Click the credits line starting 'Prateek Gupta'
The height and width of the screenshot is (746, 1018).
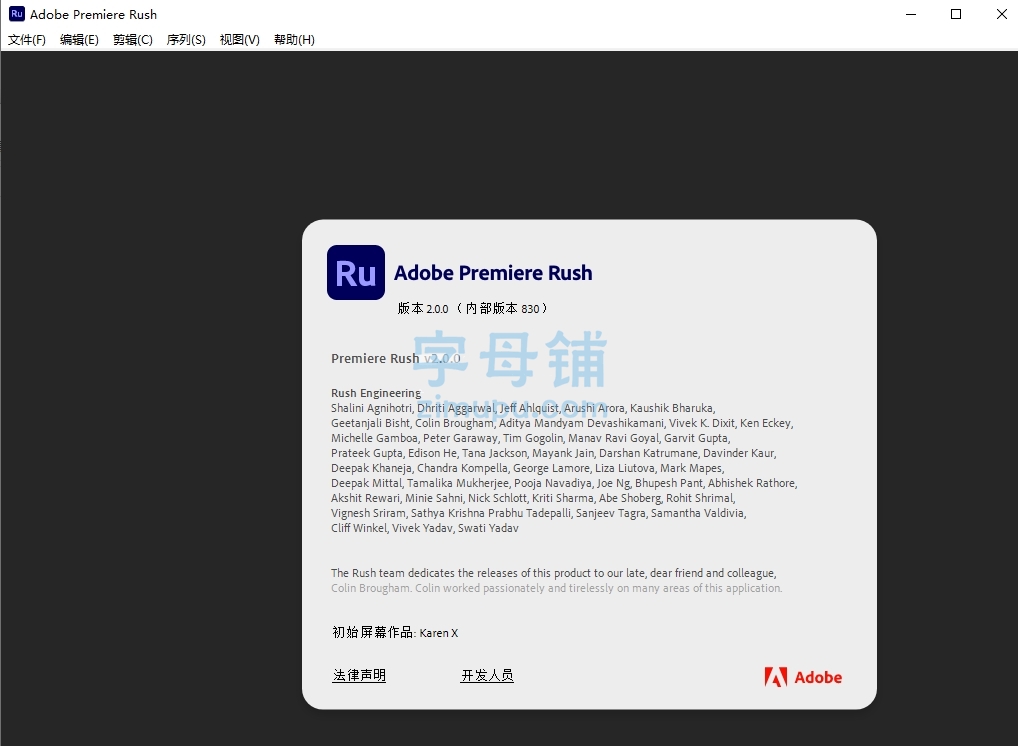554,453
